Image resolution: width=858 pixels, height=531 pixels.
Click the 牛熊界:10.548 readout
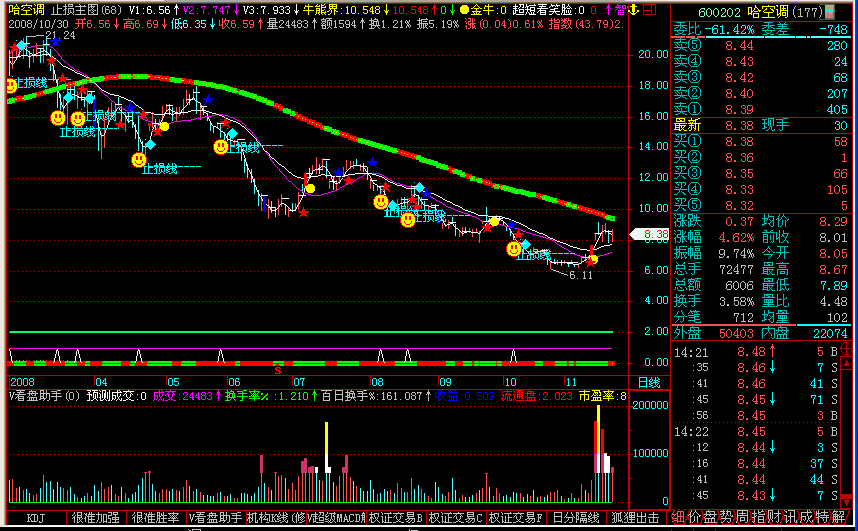pyautogui.click(x=341, y=10)
